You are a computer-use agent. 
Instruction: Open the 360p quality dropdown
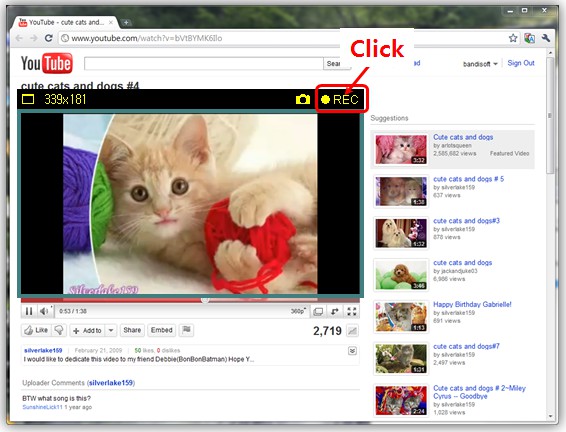tap(299, 311)
